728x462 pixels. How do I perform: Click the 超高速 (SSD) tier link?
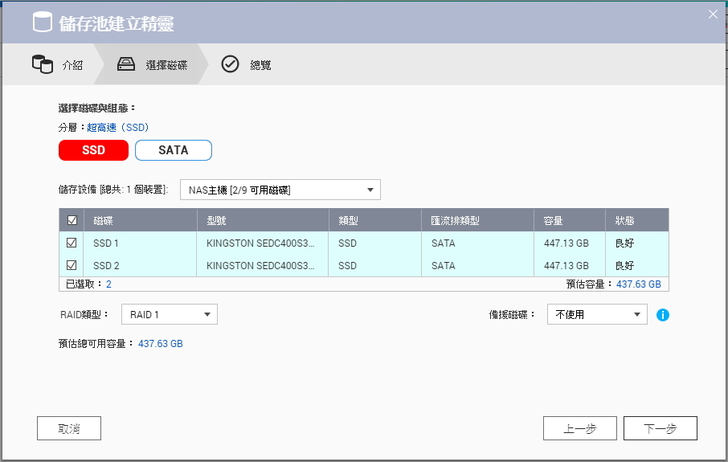pyautogui.click(x=117, y=127)
